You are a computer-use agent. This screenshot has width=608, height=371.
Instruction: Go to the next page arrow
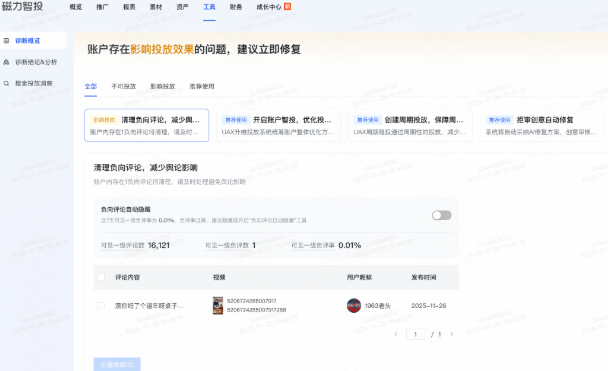[x=452, y=334]
